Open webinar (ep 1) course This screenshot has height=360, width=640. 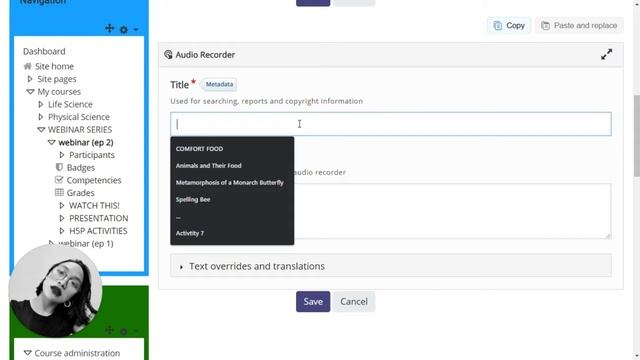pyautogui.click(x=86, y=243)
